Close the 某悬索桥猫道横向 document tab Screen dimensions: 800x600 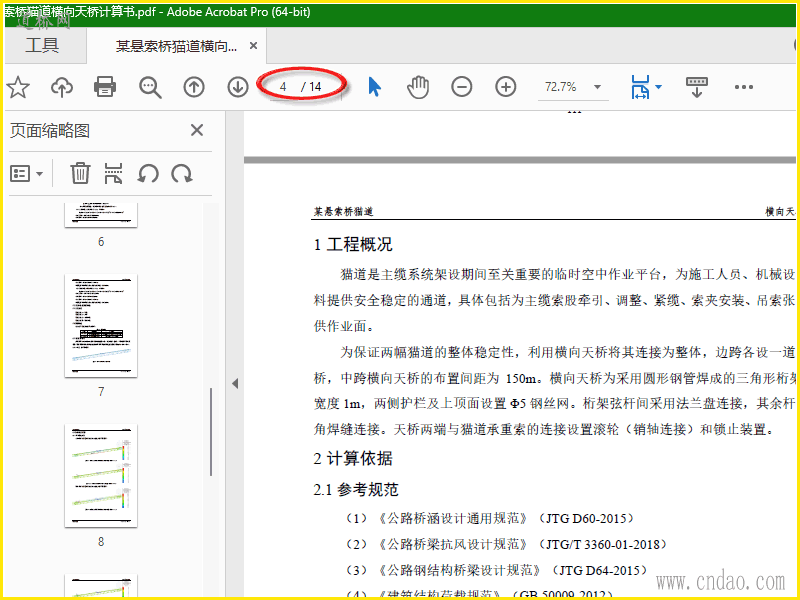[x=253, y=46]
